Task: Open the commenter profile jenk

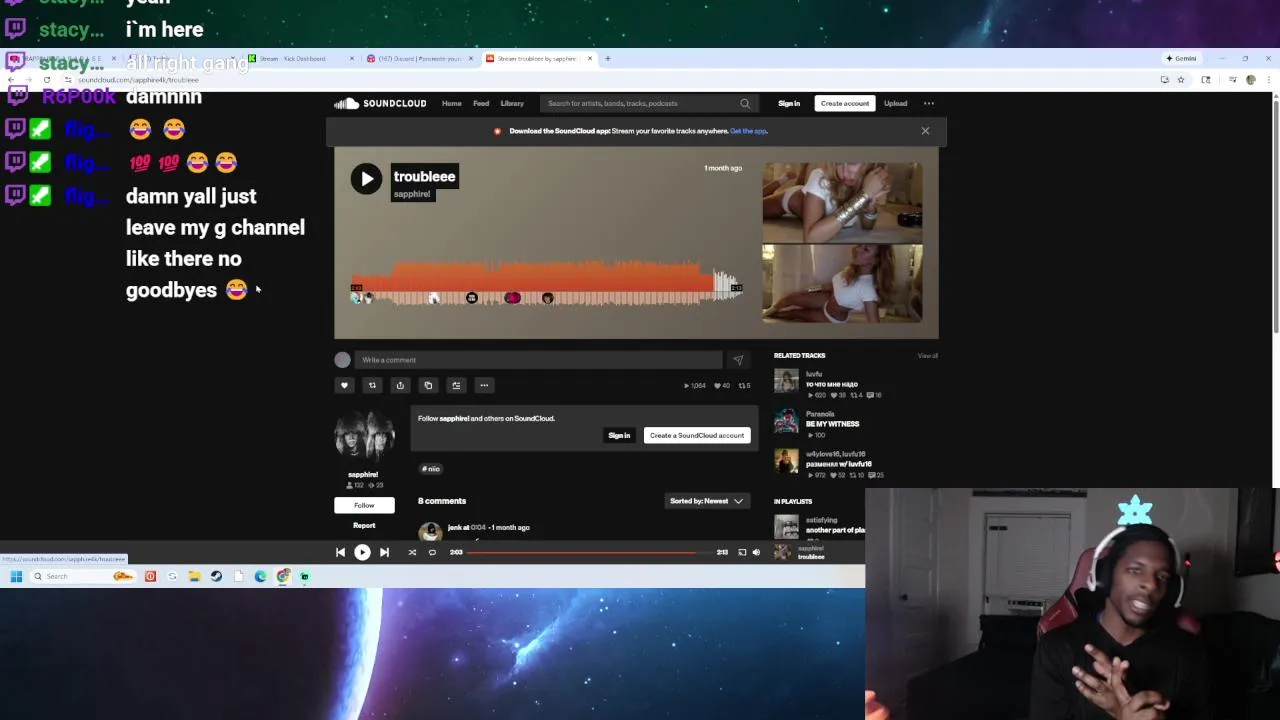Action: pos(457,527)
